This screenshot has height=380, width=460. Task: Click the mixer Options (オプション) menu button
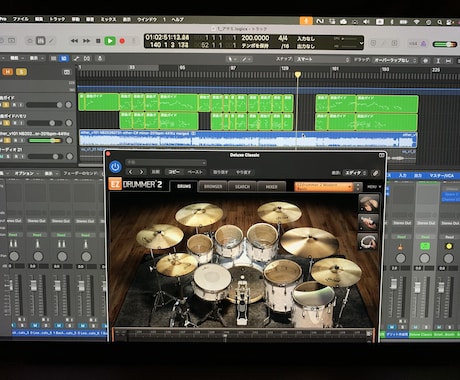26,173
